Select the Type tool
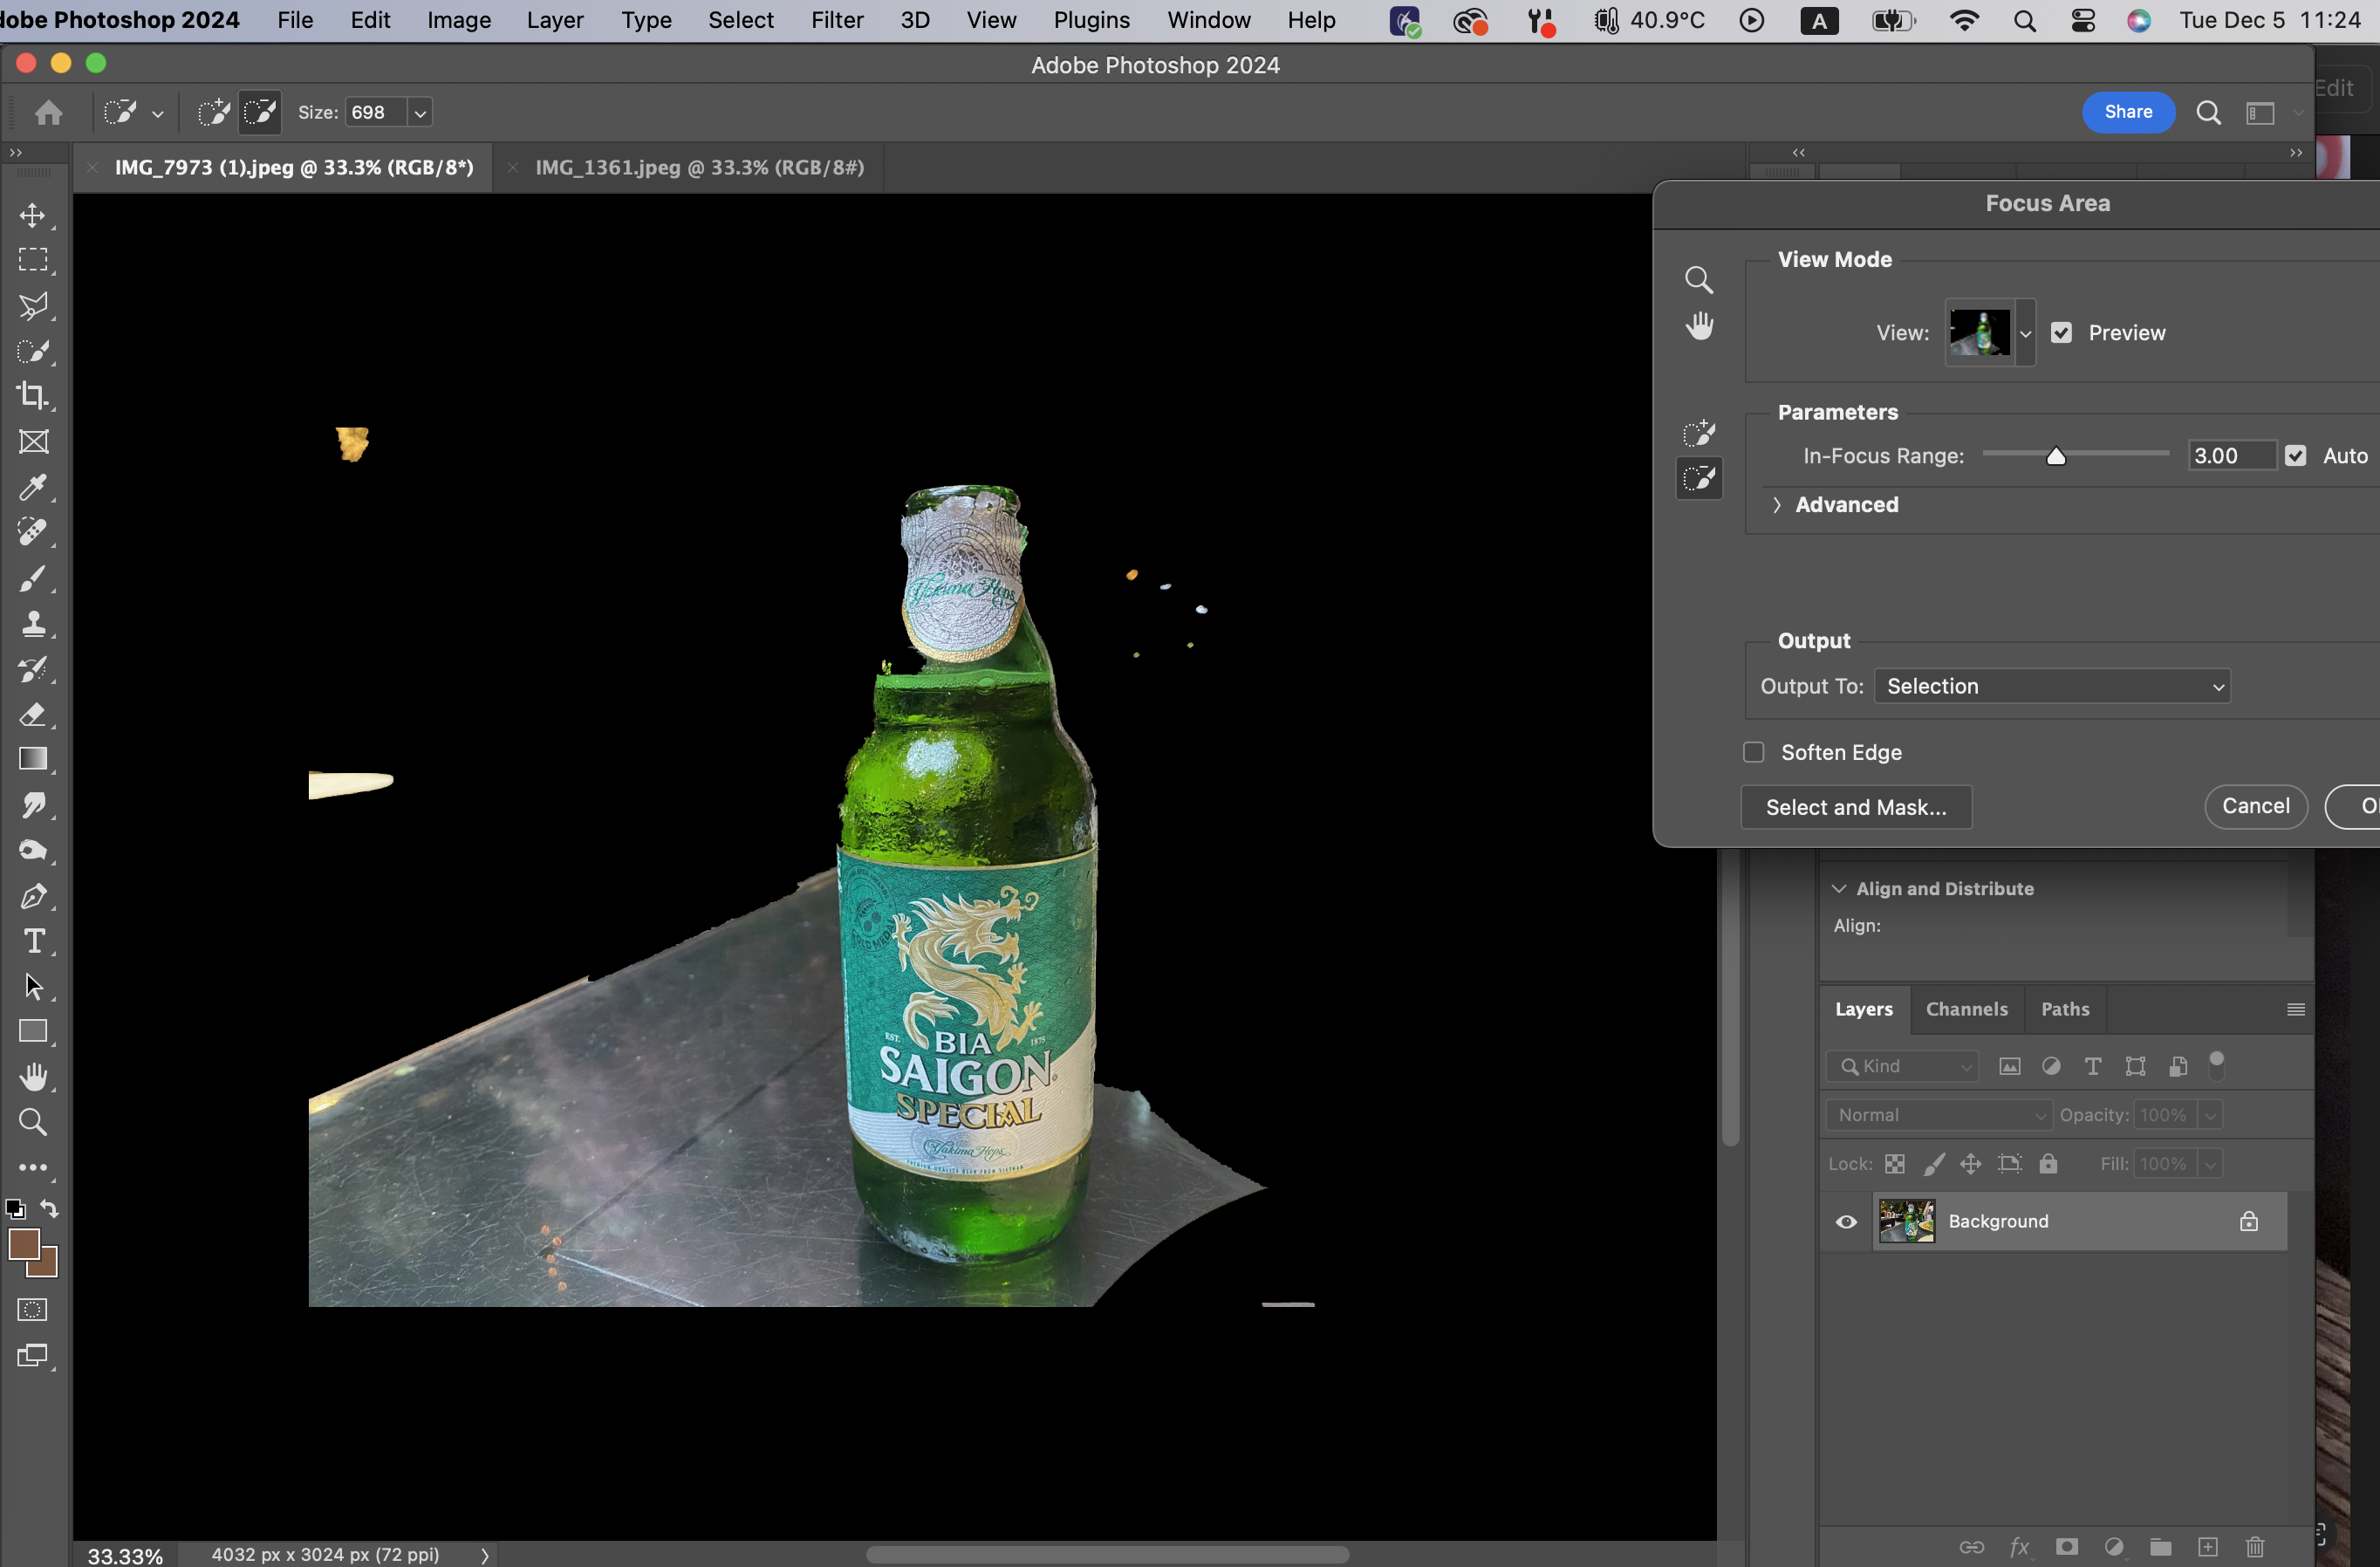 (33, 941)
